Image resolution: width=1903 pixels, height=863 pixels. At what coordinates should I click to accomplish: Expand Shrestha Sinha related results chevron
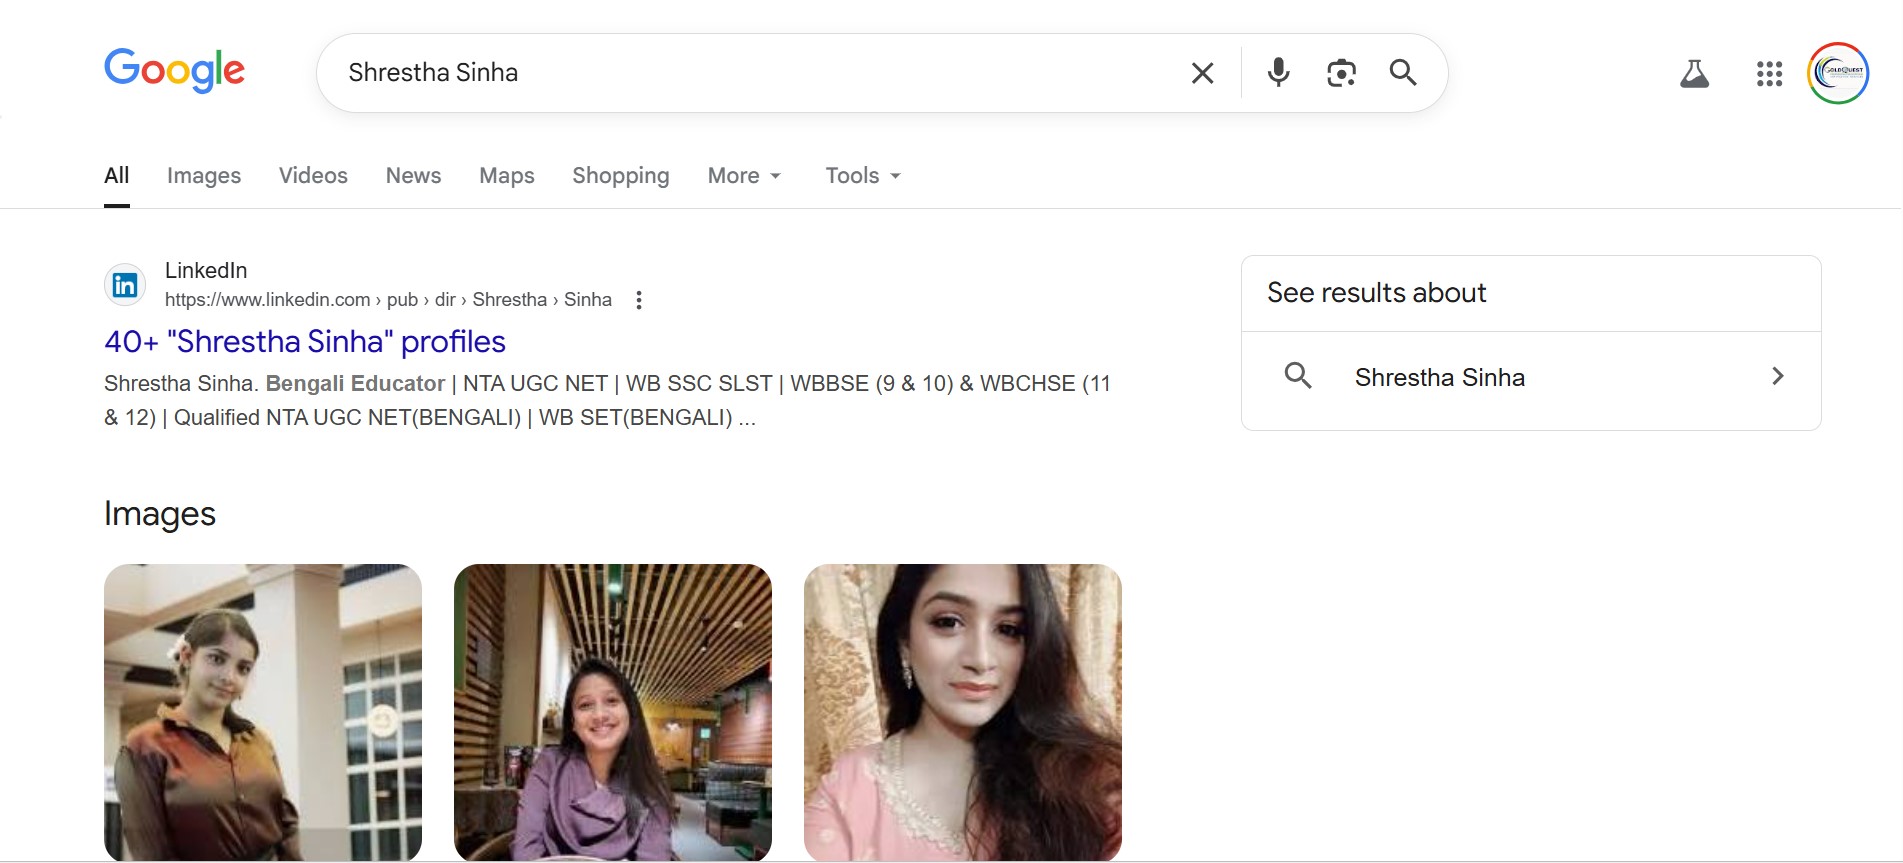(x=1777, y=377)
